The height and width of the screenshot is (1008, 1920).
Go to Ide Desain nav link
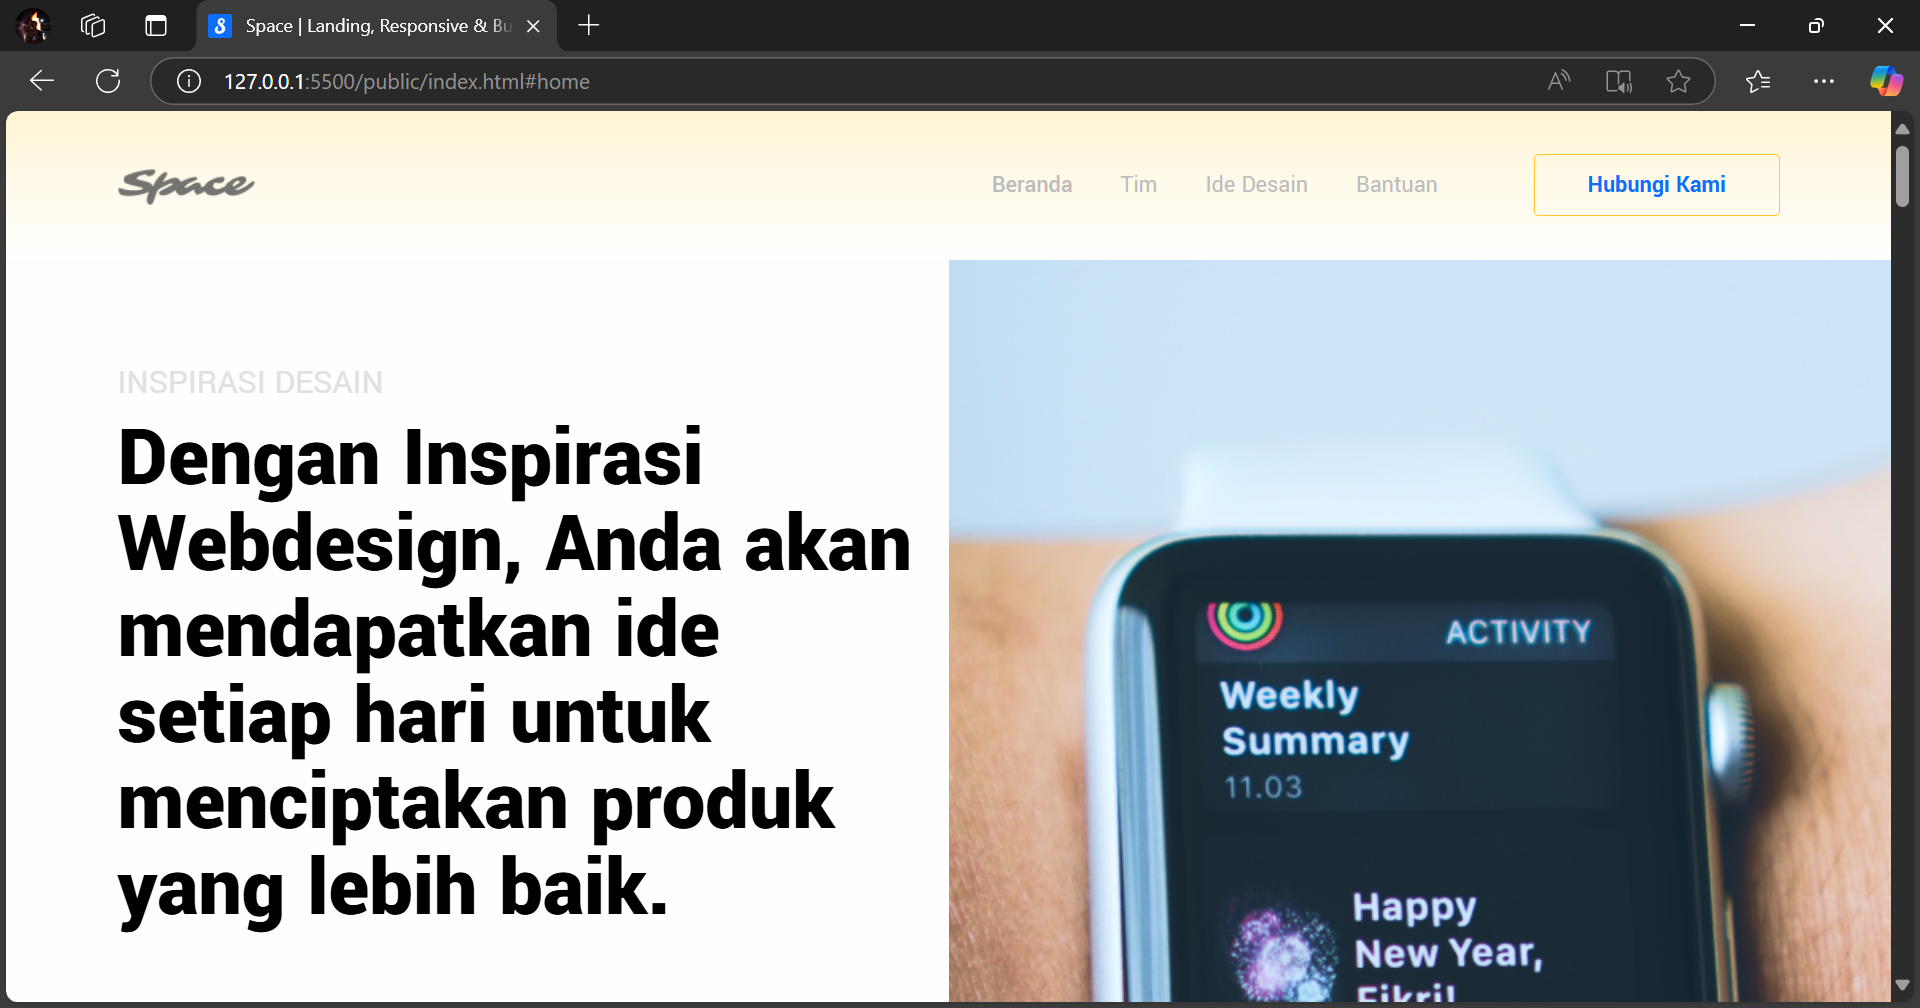[x=1257, y=185]
